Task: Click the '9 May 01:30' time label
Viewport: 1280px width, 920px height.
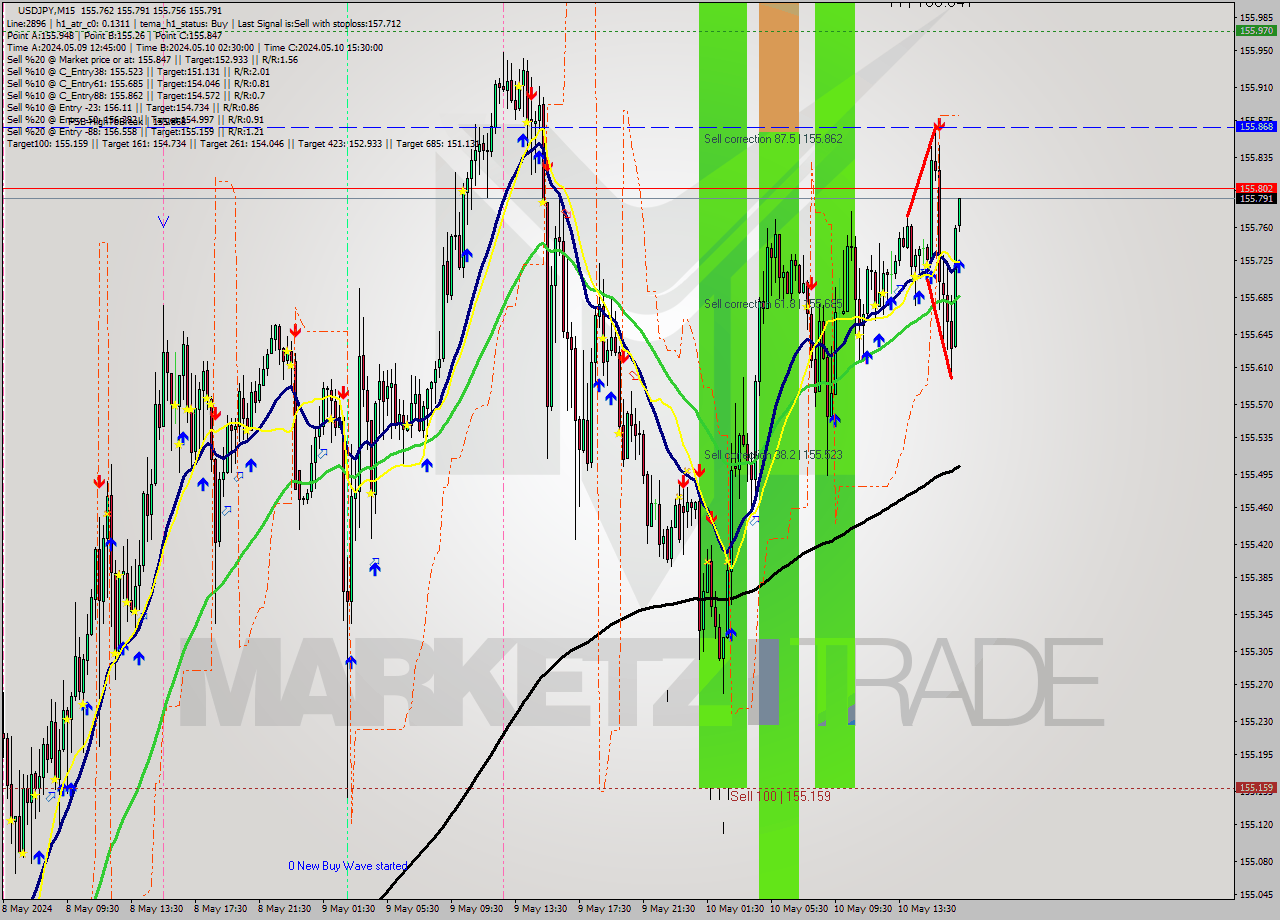Action: pyautogui.click(x=349, y=909)
